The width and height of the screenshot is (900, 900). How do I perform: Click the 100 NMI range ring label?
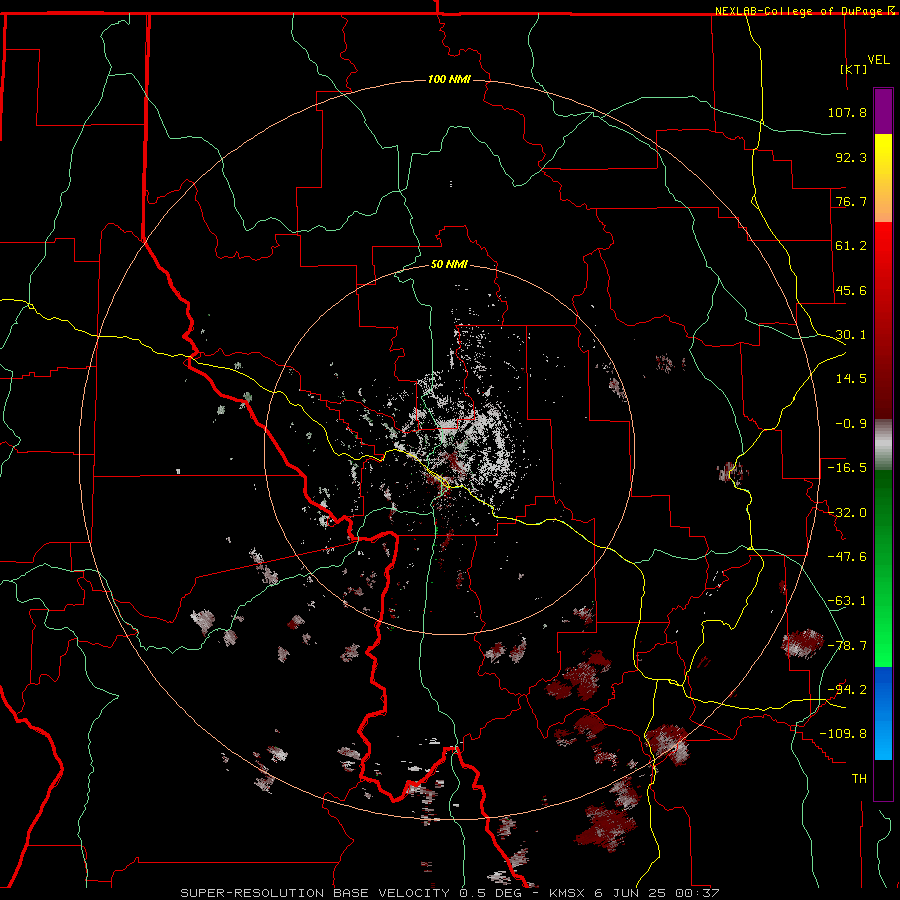point(449,79)
